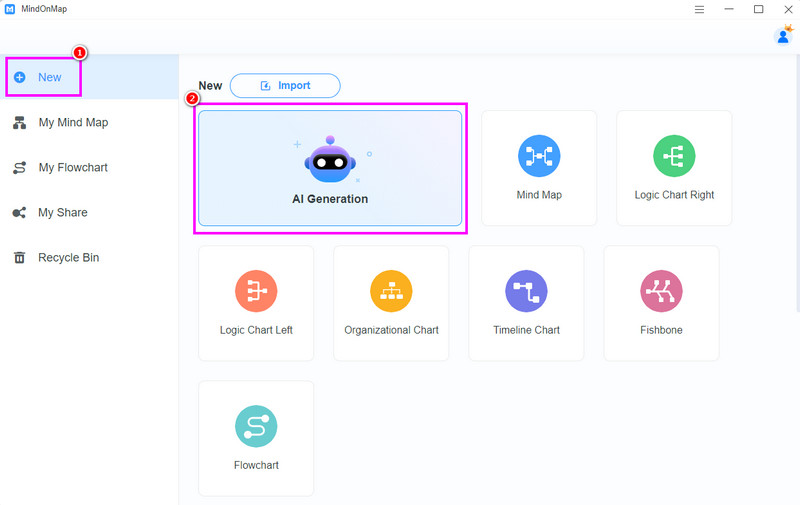Viewport: 800px width, 505px height.
Task: Choose the green Logic Chart Right icon
Action: click(674, 156)
